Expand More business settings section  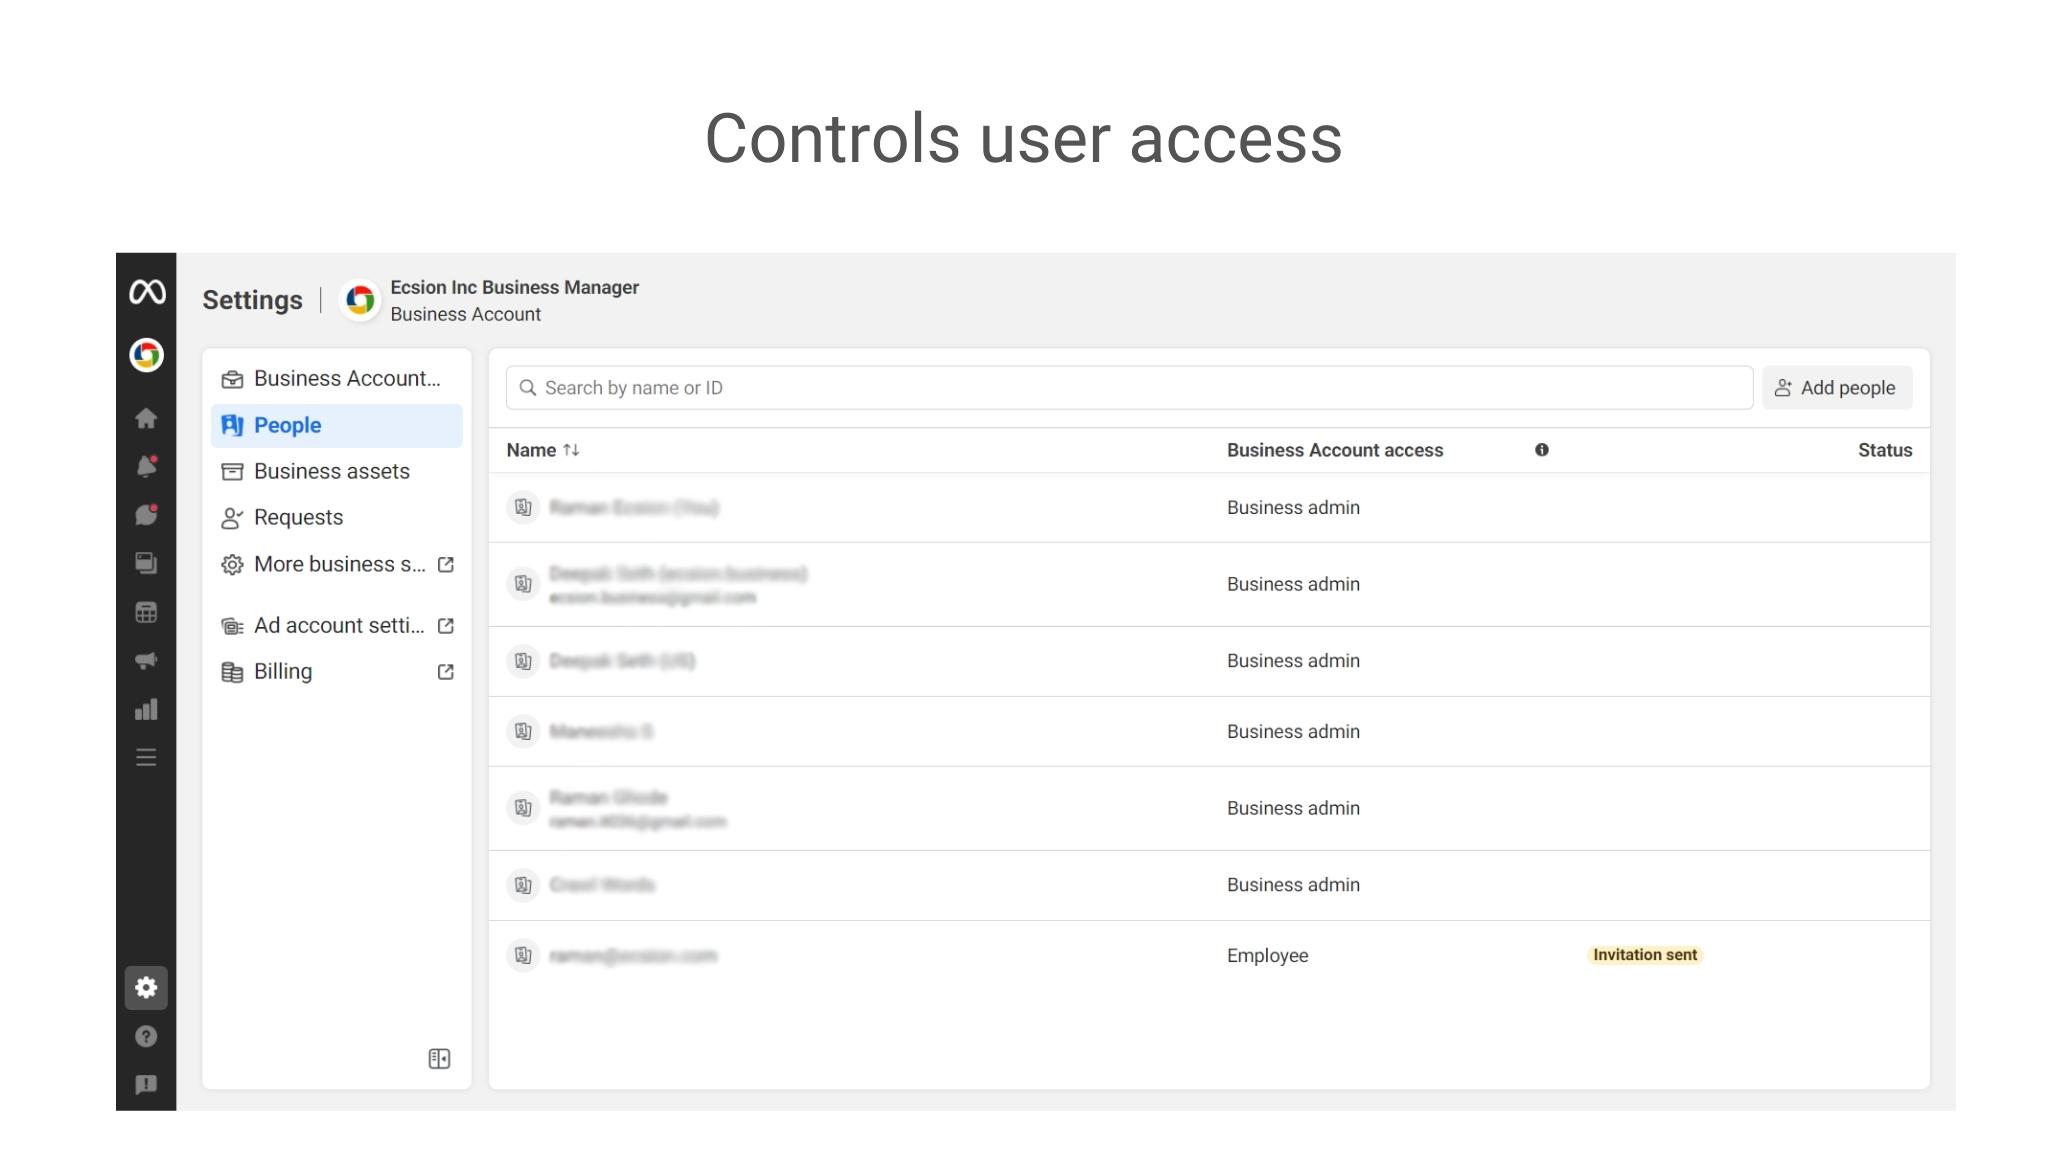click(336, 564)
